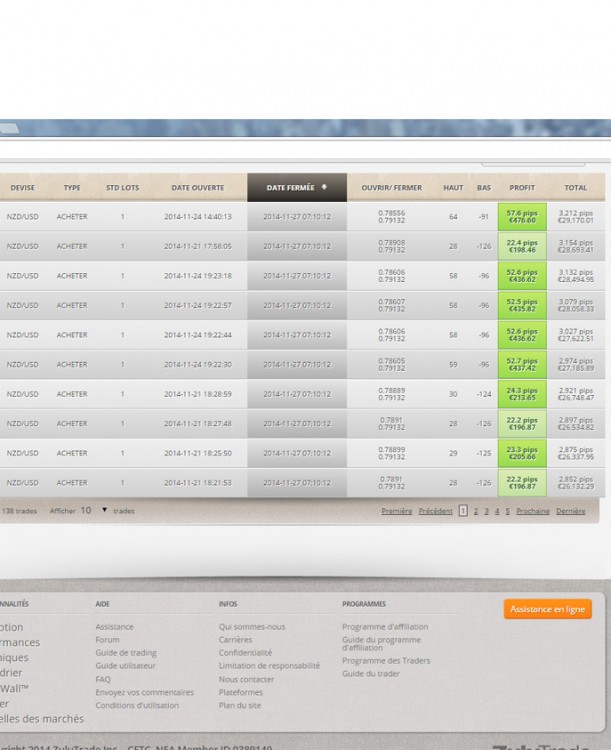Viewport: 611px width, 750px height.
Task: Open Programme des Traders link
Action: (386, 661)
